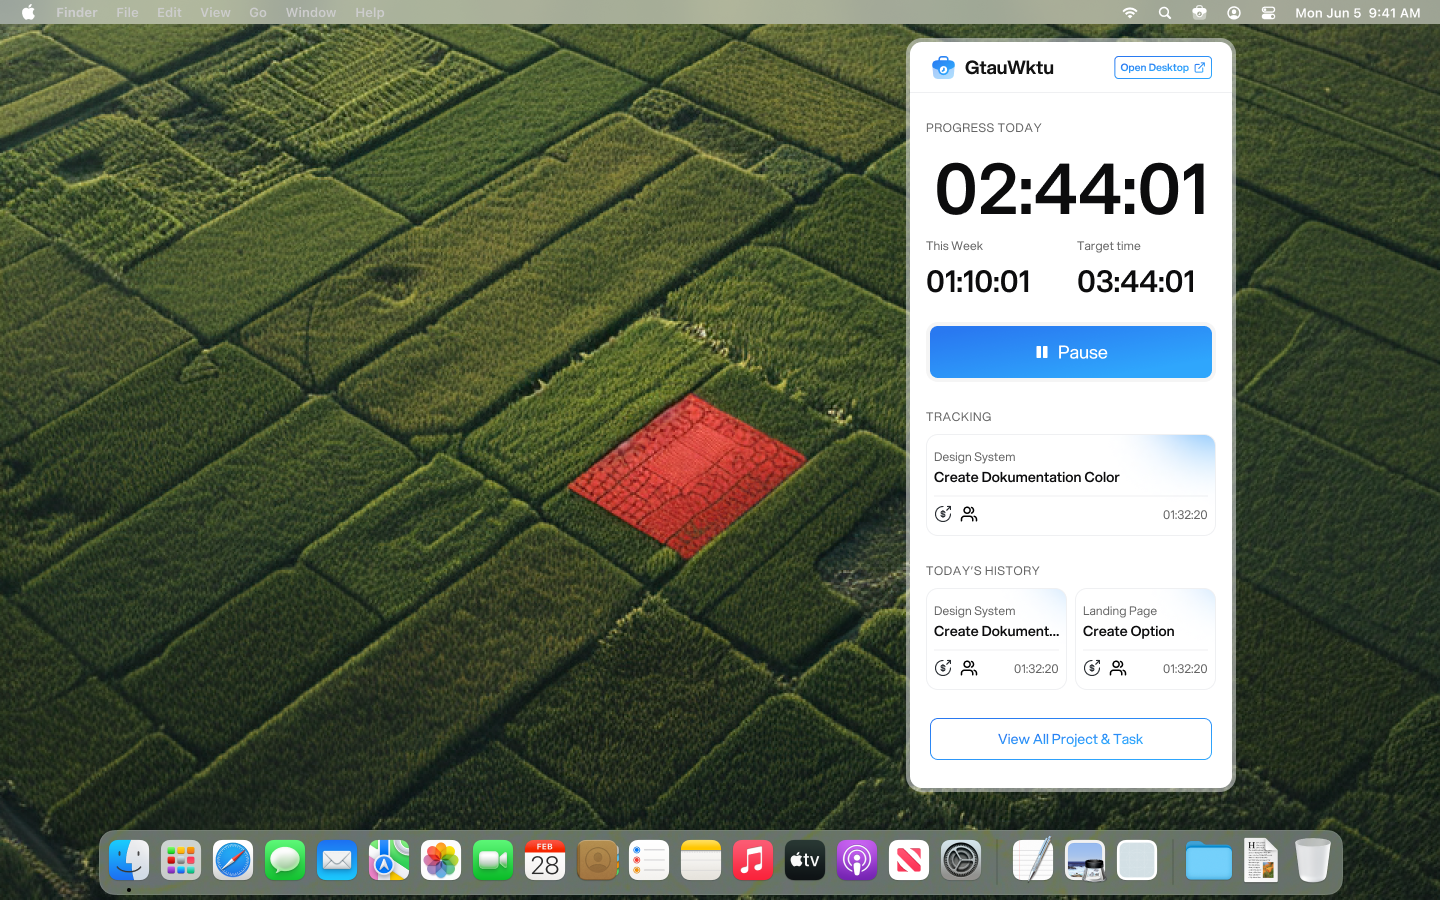Viewport: 1440px width, 901px height.
Task: Click the external-link icon inside Open Desktop
Action: point(1199,67)
